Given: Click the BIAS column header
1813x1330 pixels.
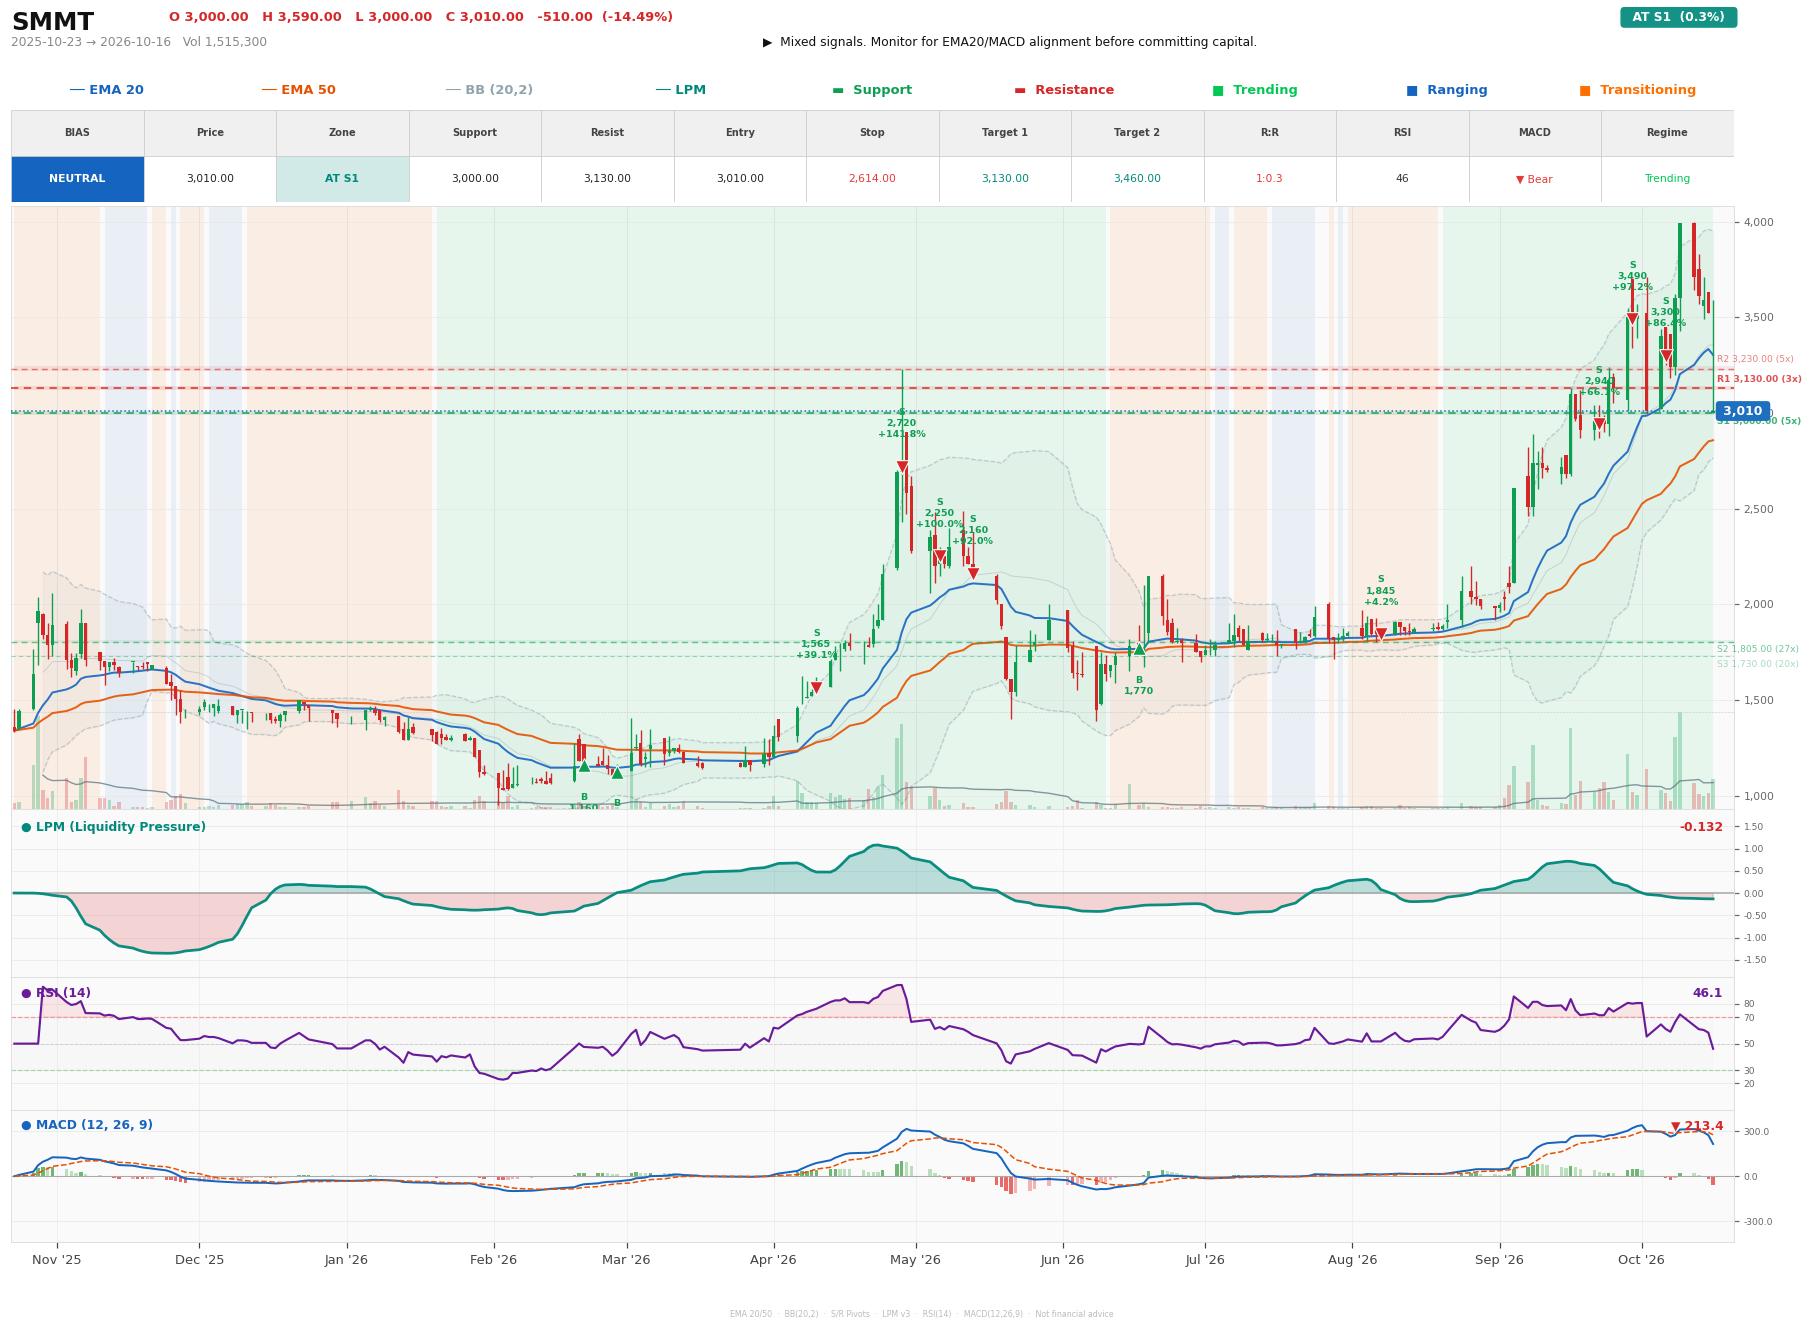Looking at the screenshot, I should point(77,133).
